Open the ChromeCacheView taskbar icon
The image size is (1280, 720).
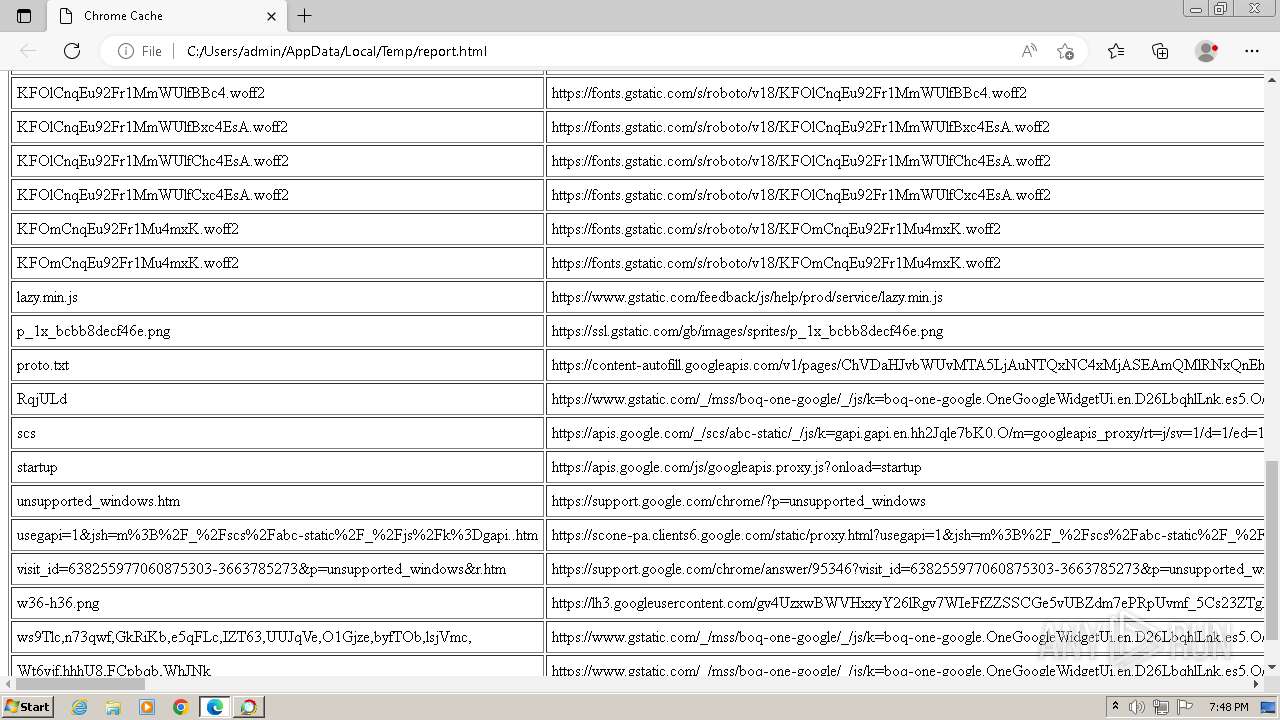[249, 707]
